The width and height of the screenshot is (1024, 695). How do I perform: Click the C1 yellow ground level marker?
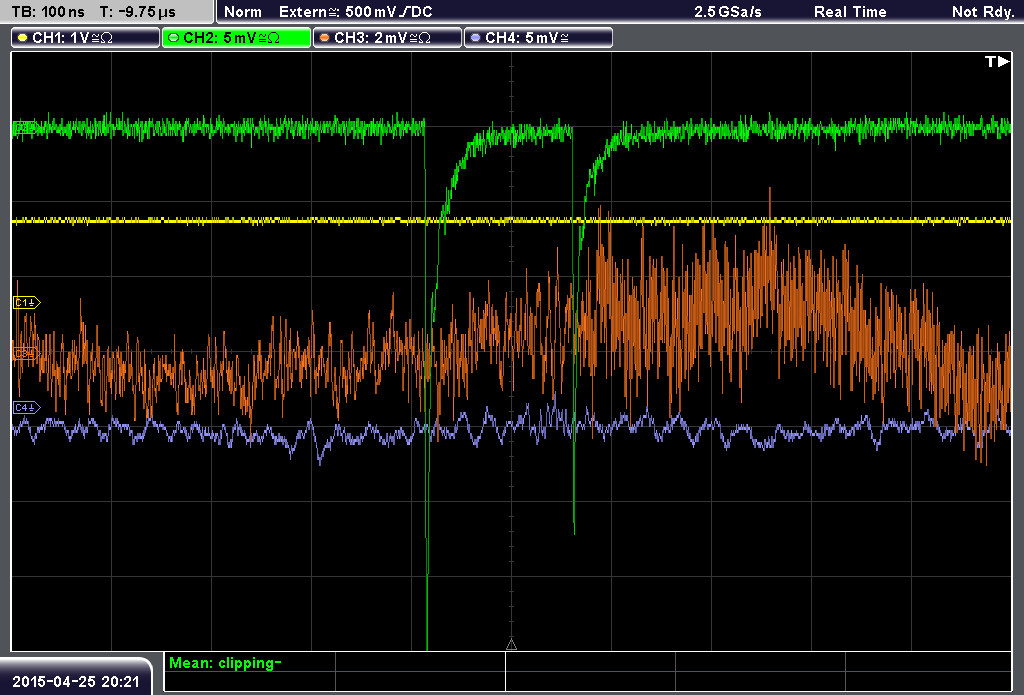[27, 302]
